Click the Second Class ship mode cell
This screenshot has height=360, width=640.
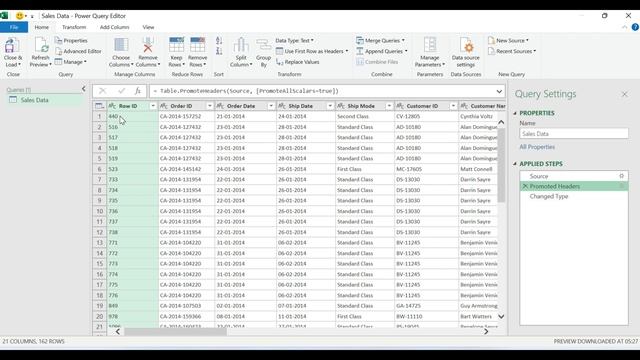point(365,116)
